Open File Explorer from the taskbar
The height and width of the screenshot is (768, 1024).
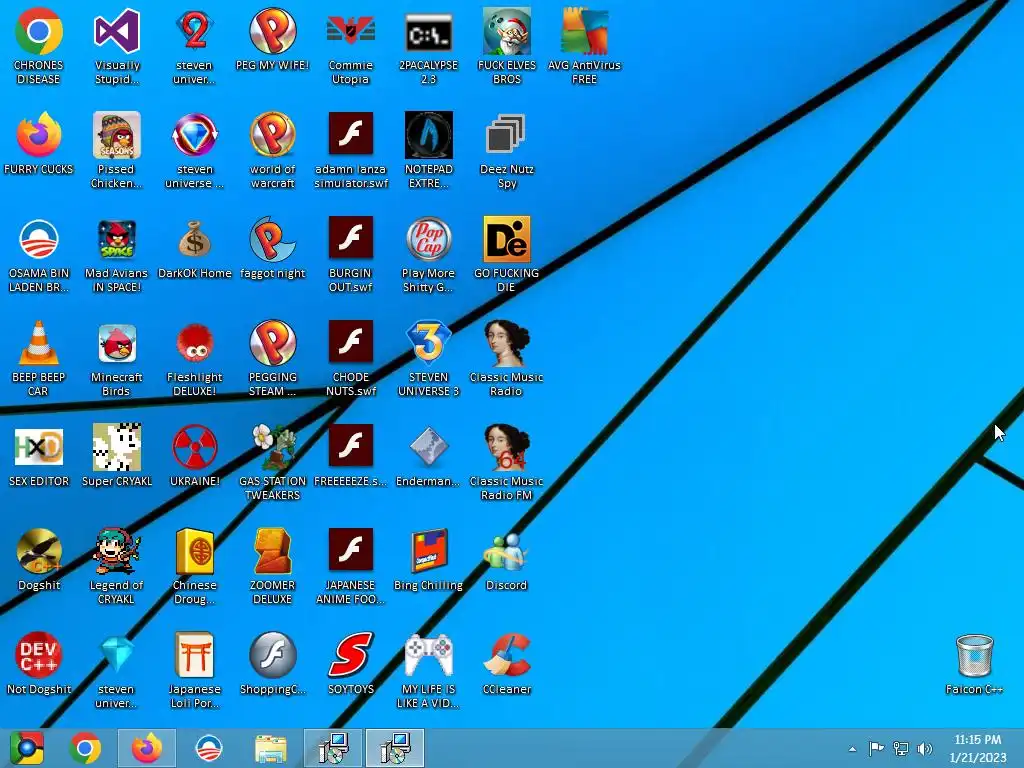(270, 748)
